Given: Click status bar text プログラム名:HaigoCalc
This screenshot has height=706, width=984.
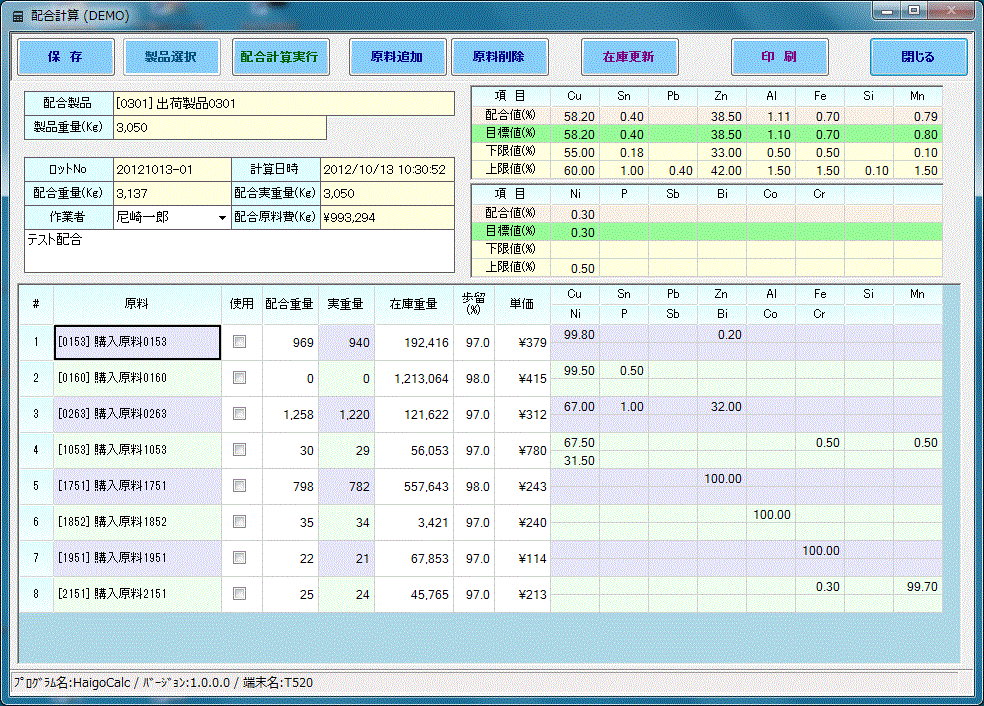Looking at the screenshot, I should pyautogui.click(x=72, y=683).
